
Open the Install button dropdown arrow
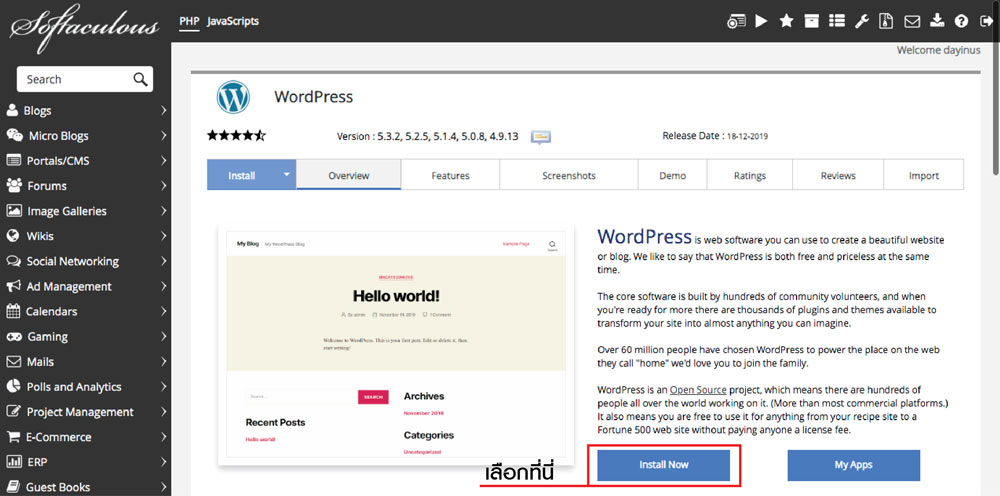[x=286, y=175]
